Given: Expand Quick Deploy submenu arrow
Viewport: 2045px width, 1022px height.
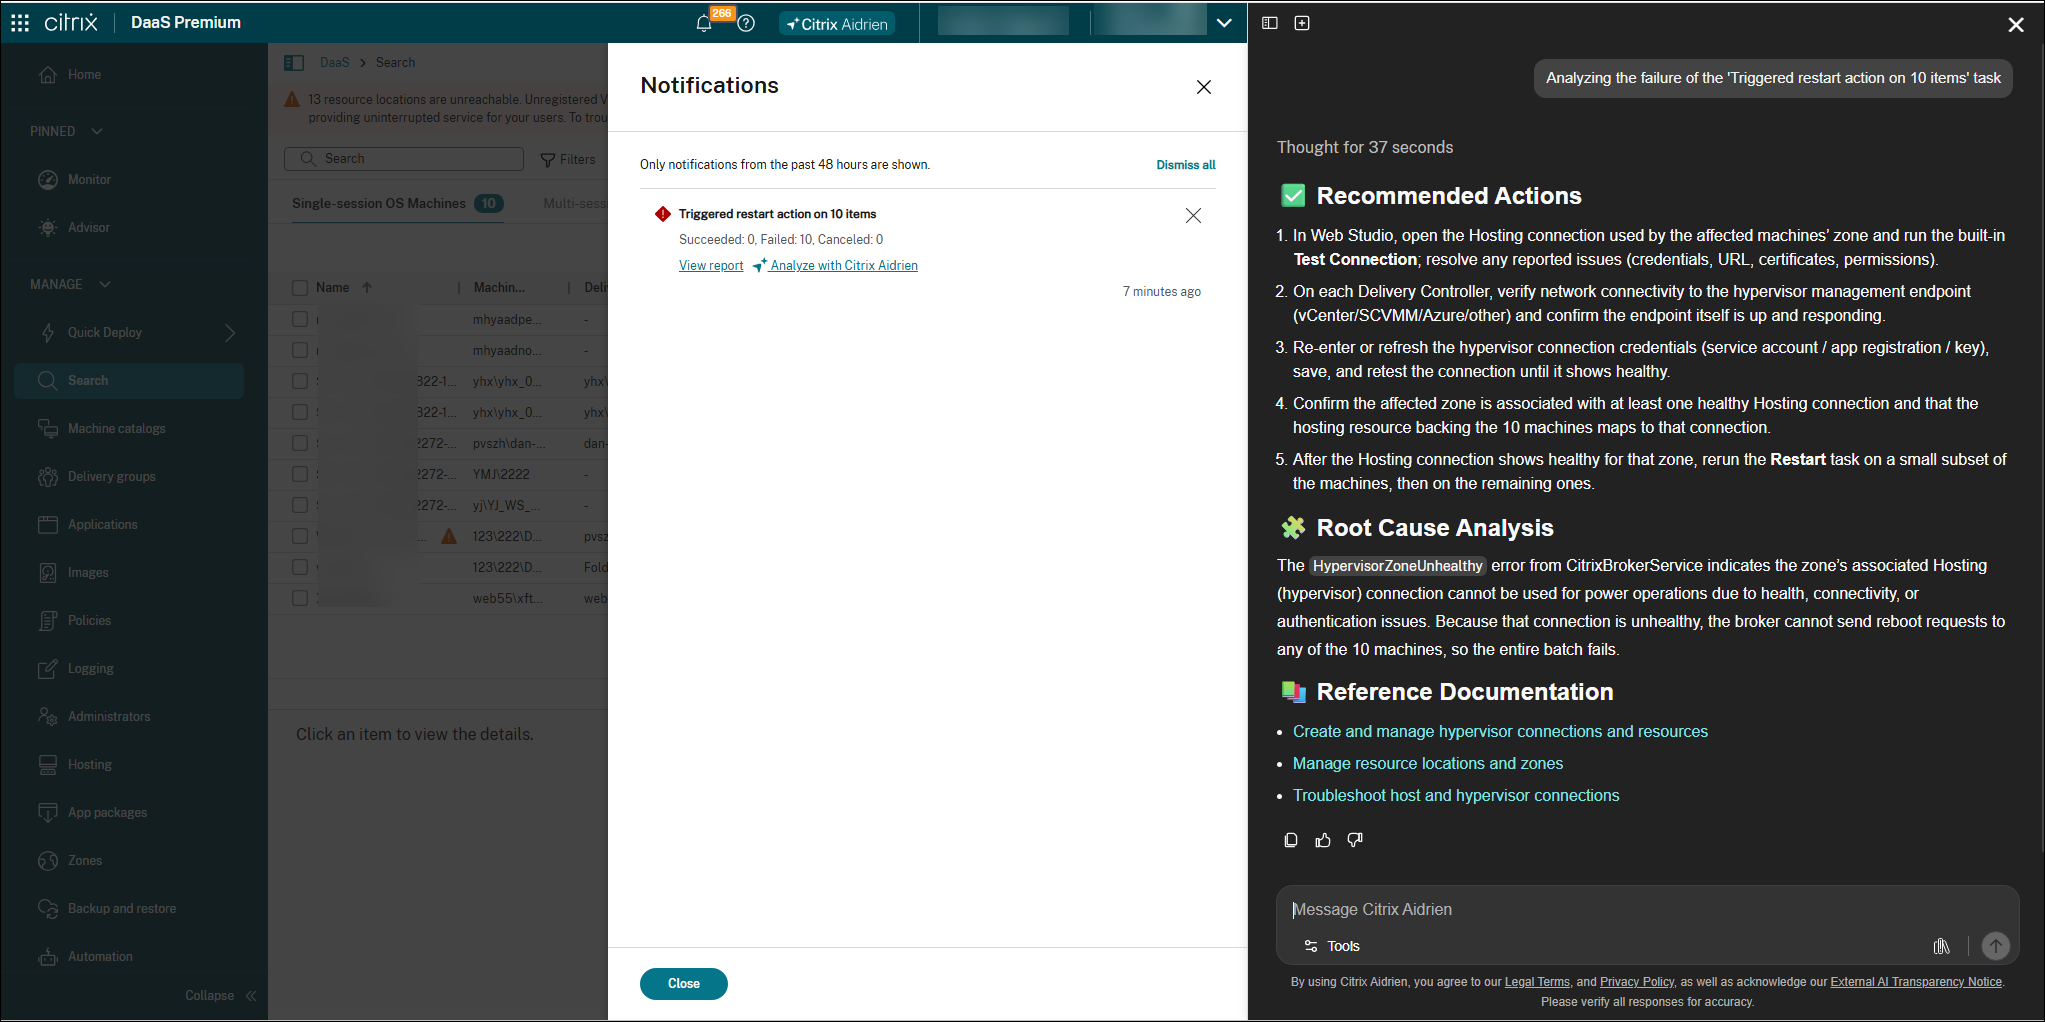Looking at the screenshot, I should click(x=230, y=332).
